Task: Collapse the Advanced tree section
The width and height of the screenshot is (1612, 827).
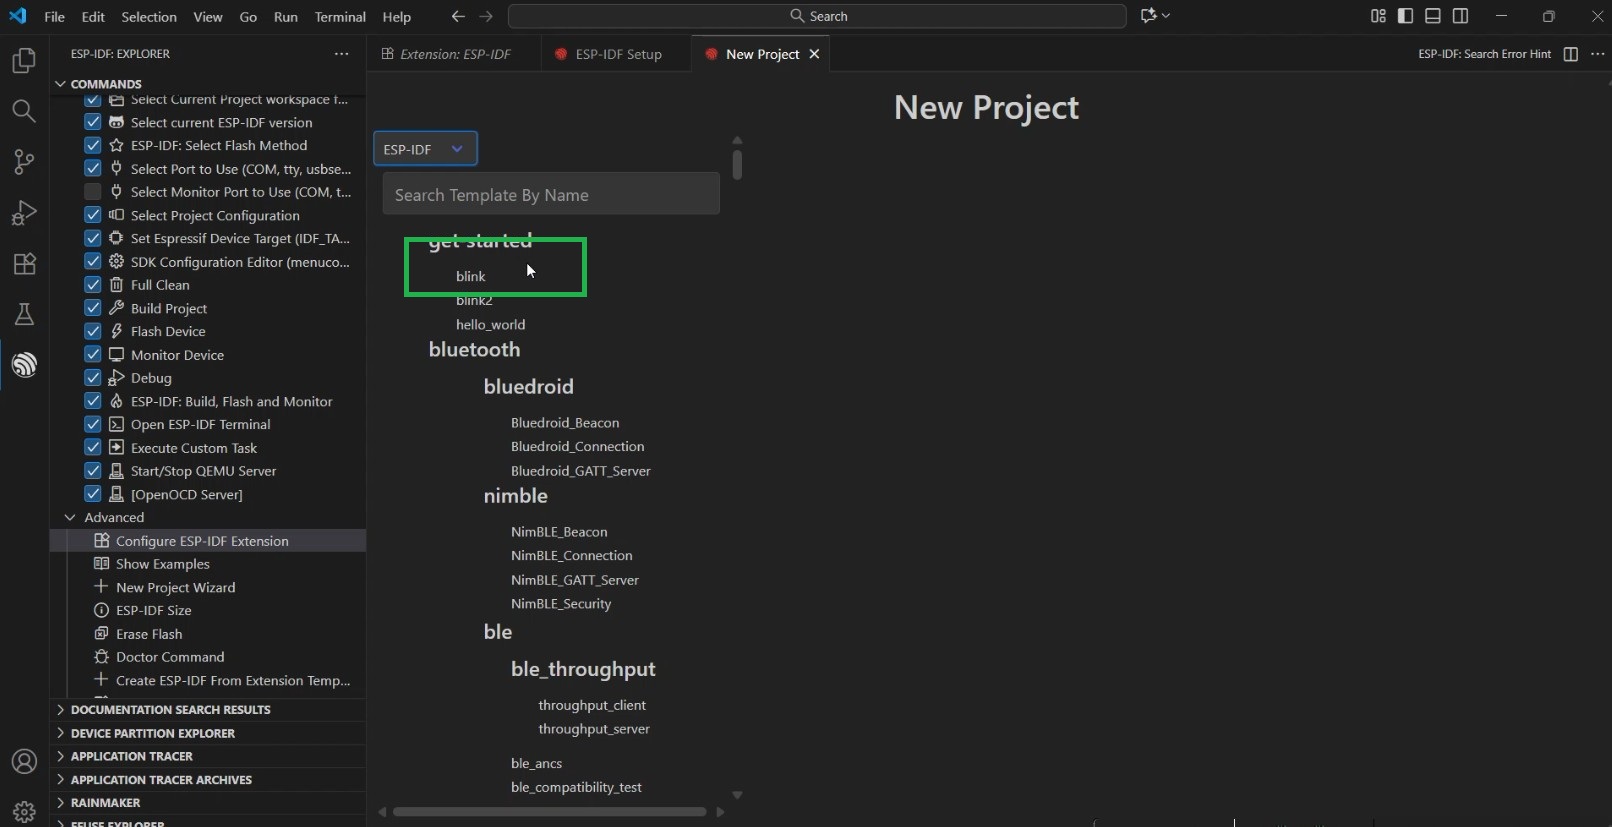Action: point(70,517)
